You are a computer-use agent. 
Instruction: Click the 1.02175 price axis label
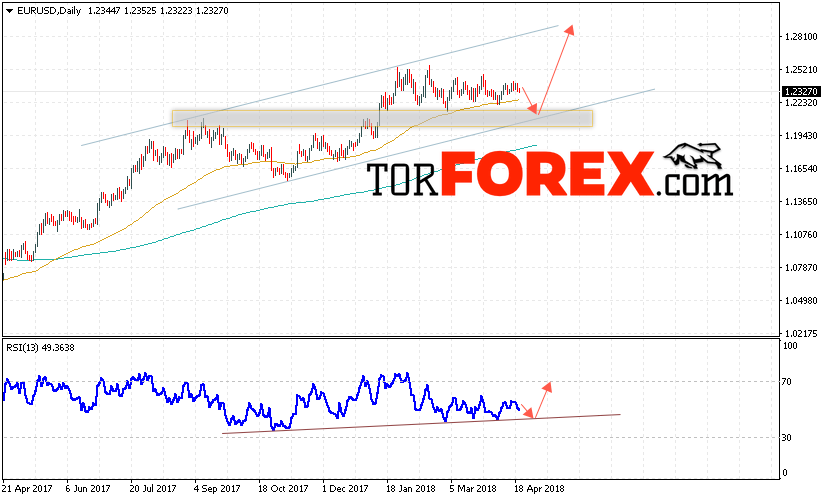[x=801, y=333]
